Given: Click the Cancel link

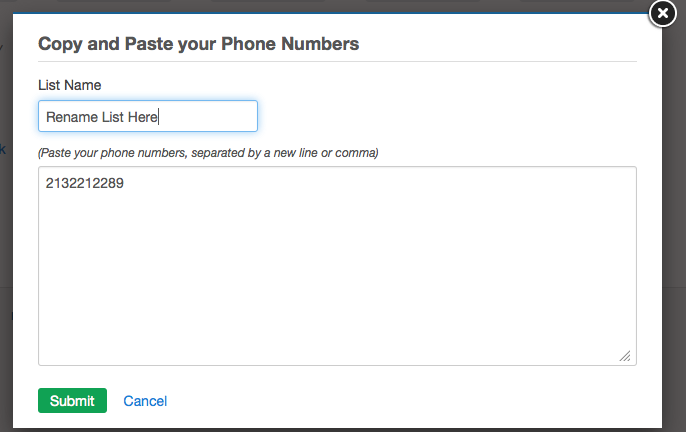Looking at the screenshot, I should coord(145,401).
